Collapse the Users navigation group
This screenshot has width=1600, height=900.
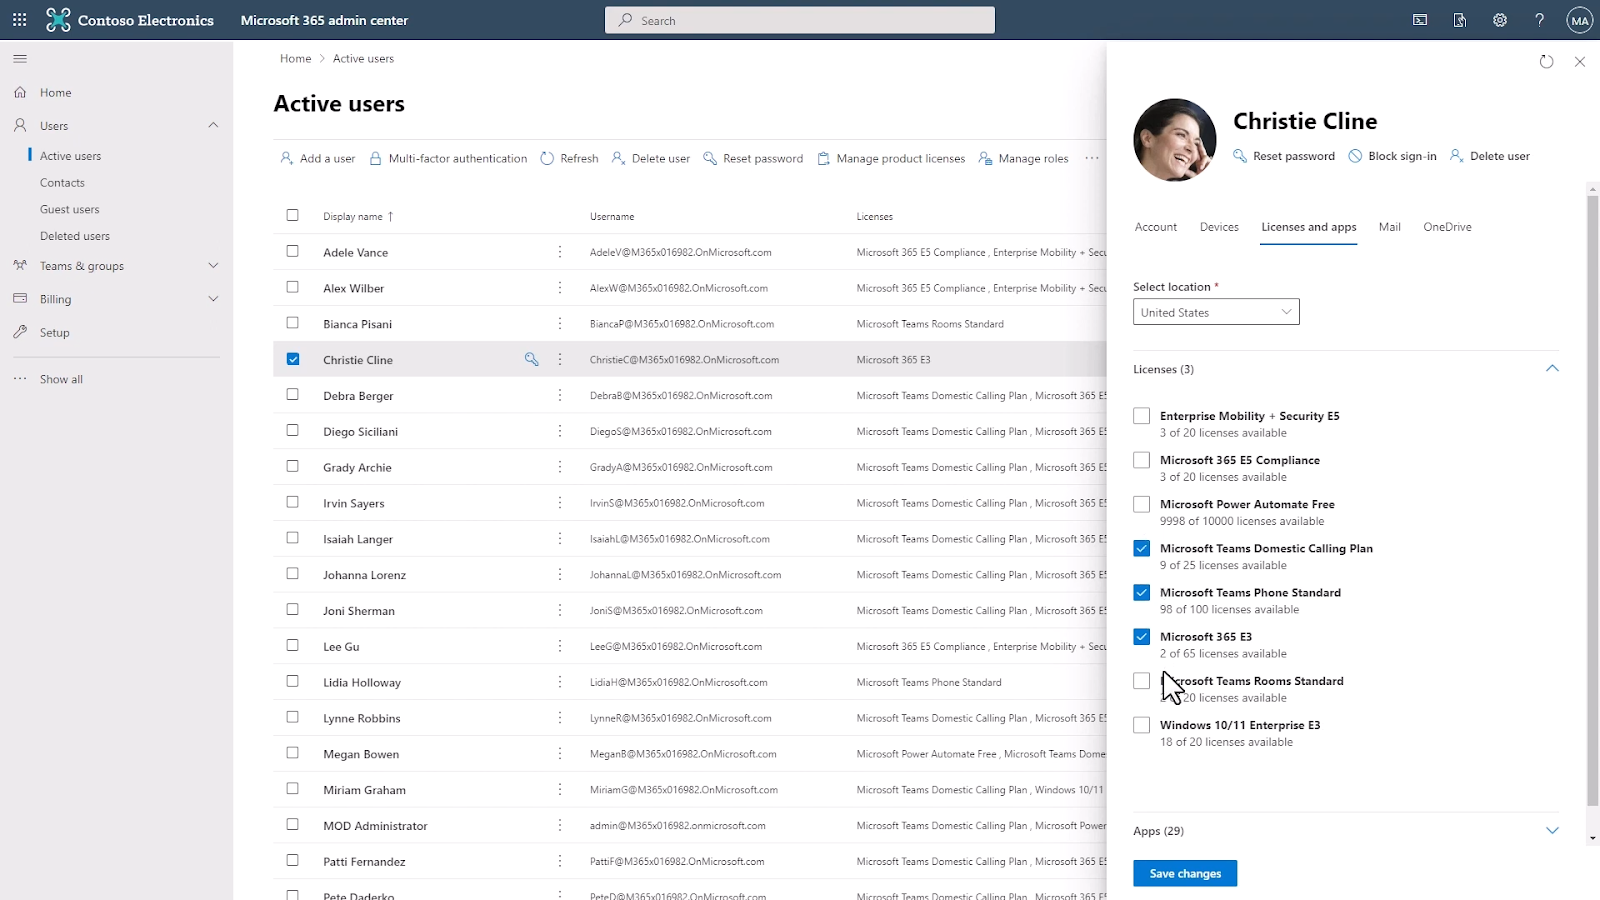click(213, 125)
